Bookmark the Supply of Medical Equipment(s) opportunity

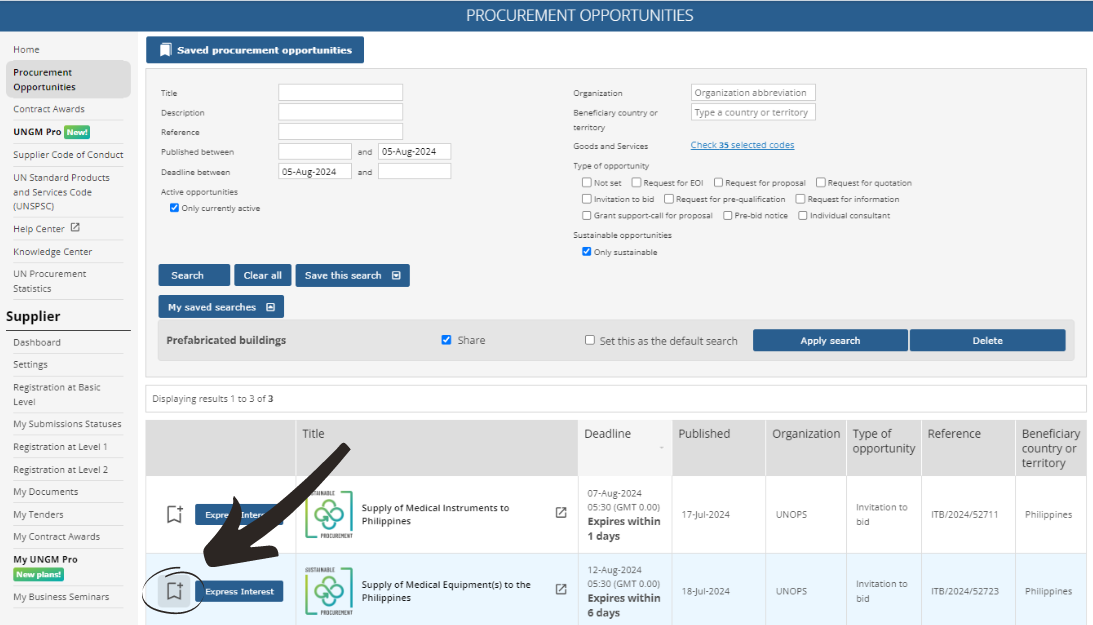174,591
